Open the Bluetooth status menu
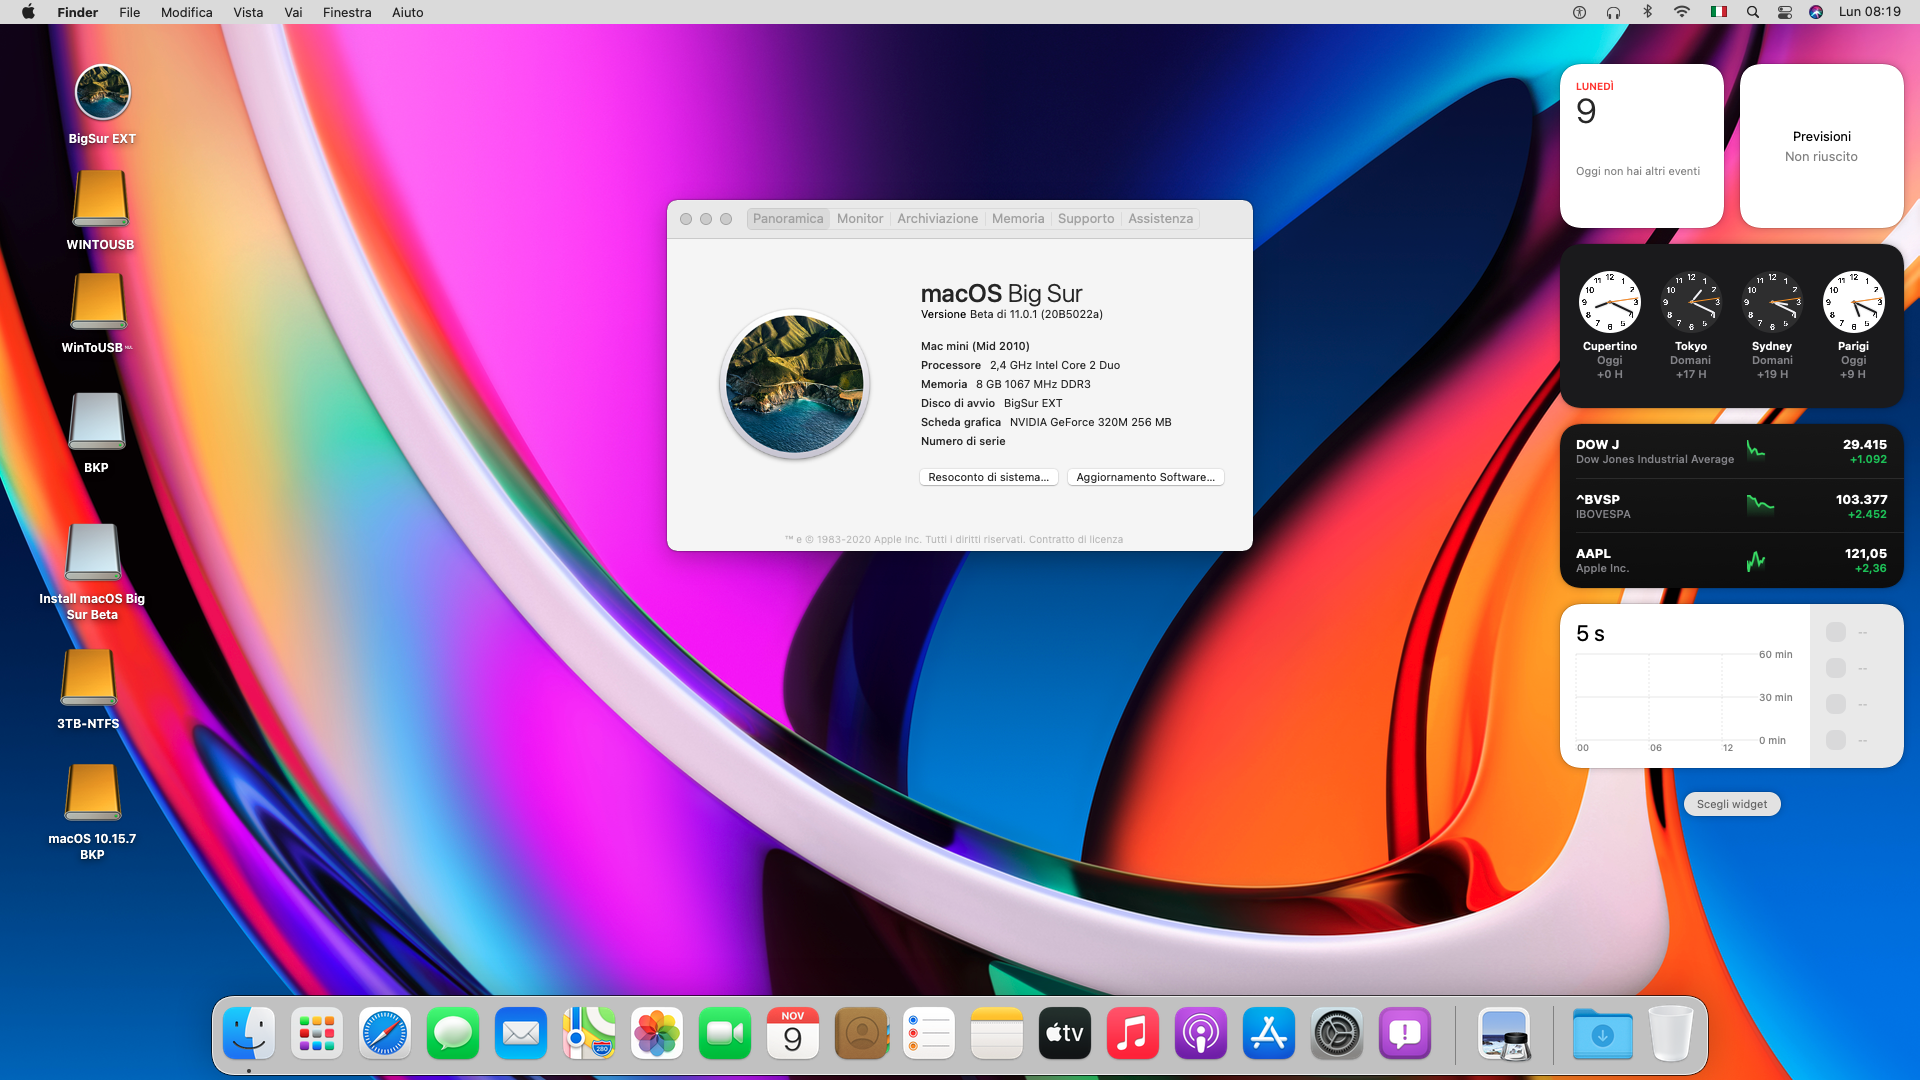This screenshot has height=1080, width=1920. (x=1648, y=12)
